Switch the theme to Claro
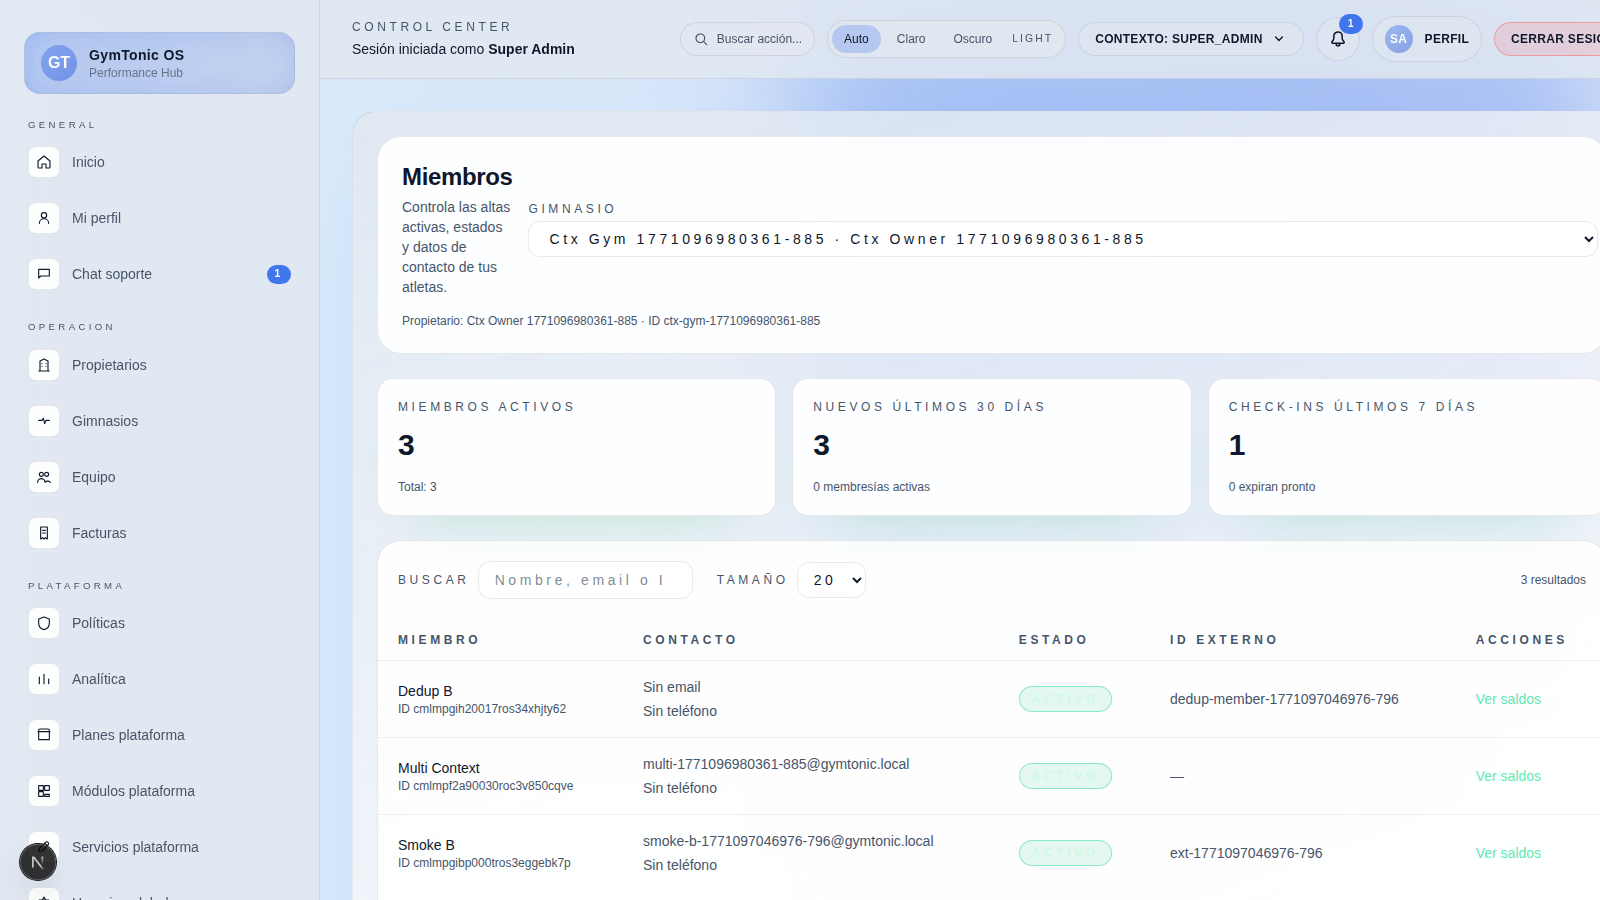This screenshot has width=1600, height=900. coord(910,39)
